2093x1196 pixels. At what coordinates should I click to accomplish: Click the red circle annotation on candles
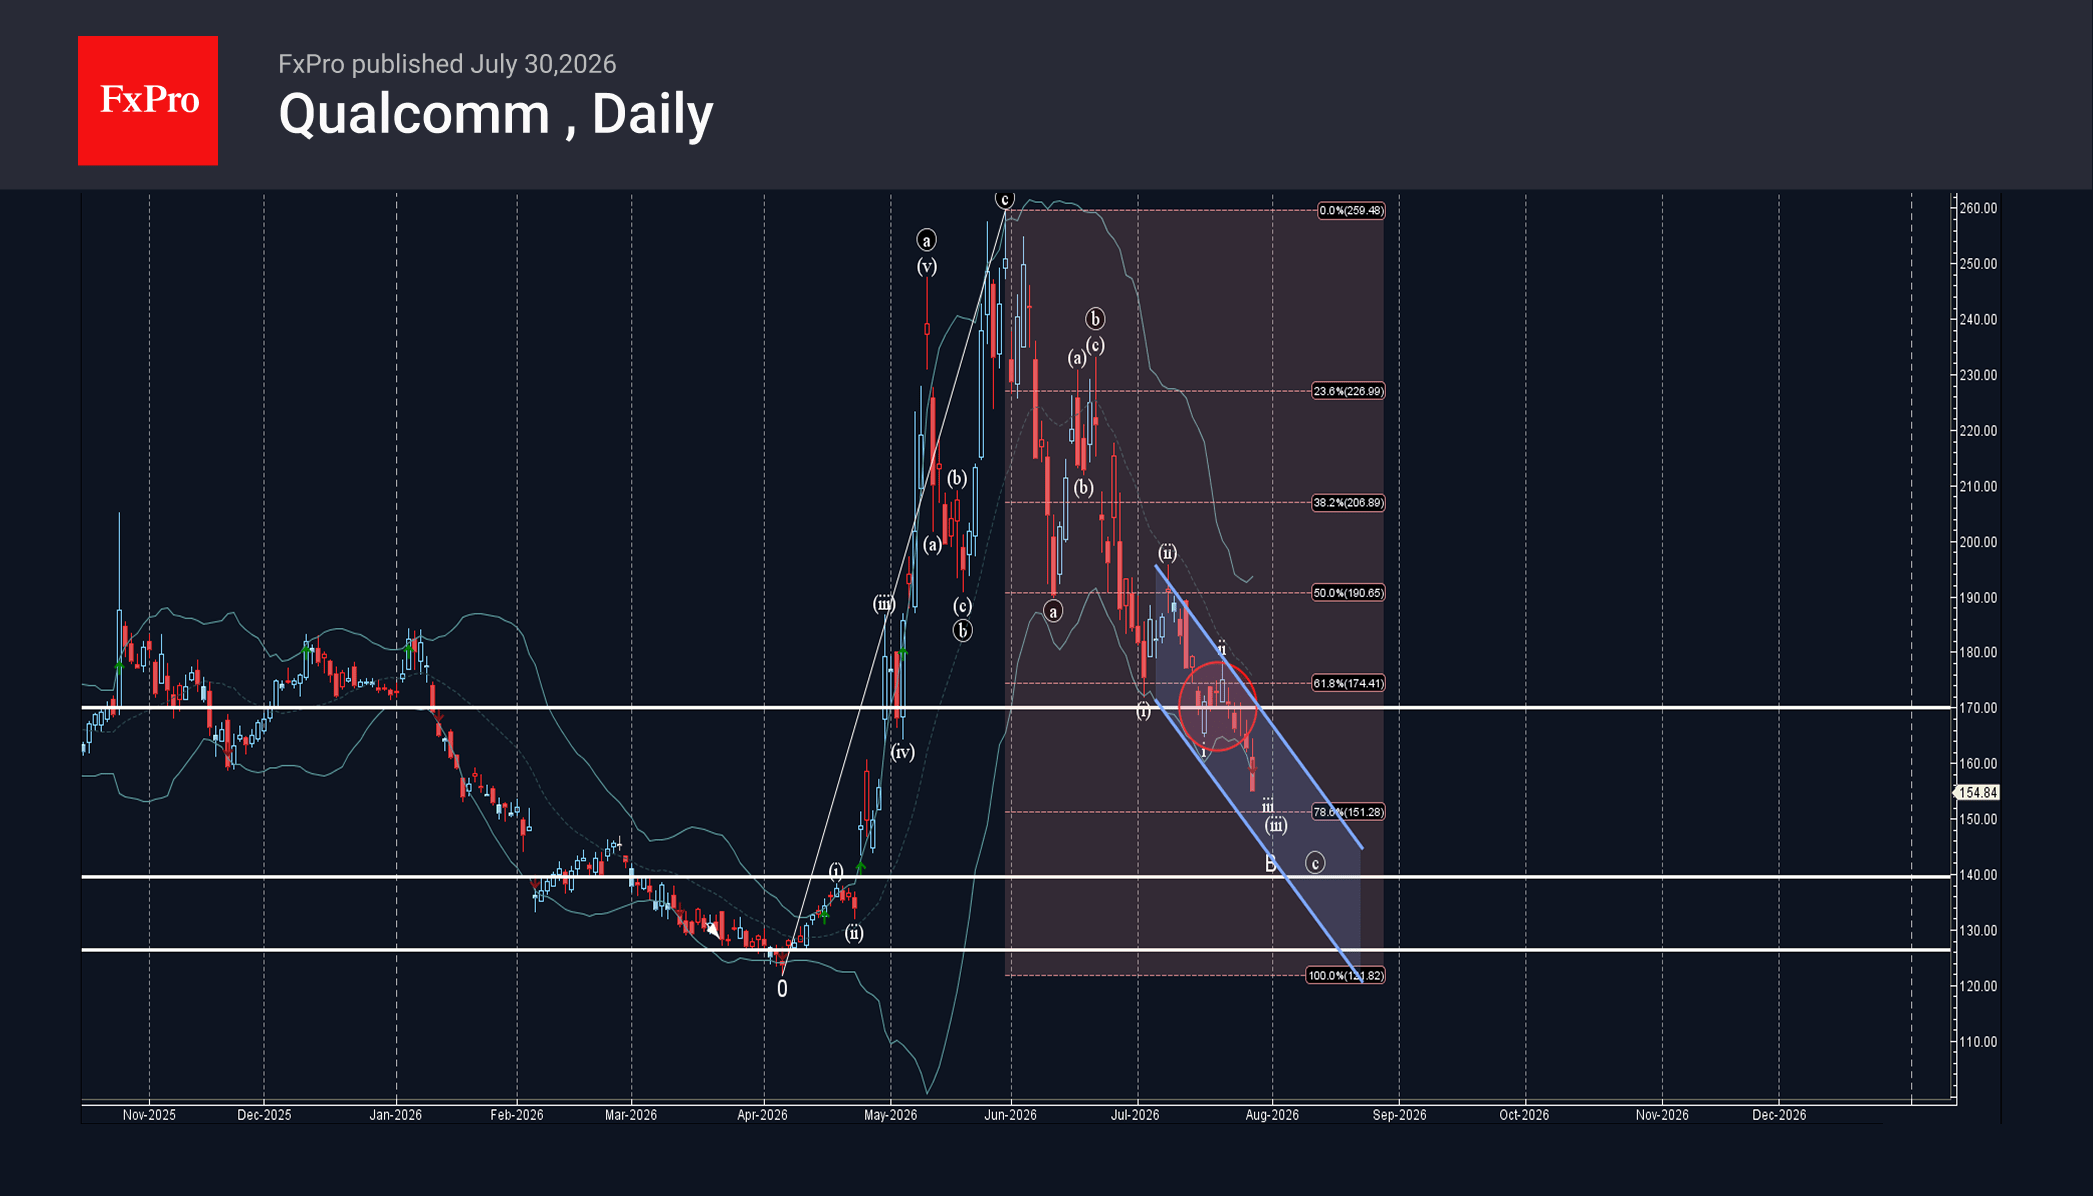(1218, 706)
